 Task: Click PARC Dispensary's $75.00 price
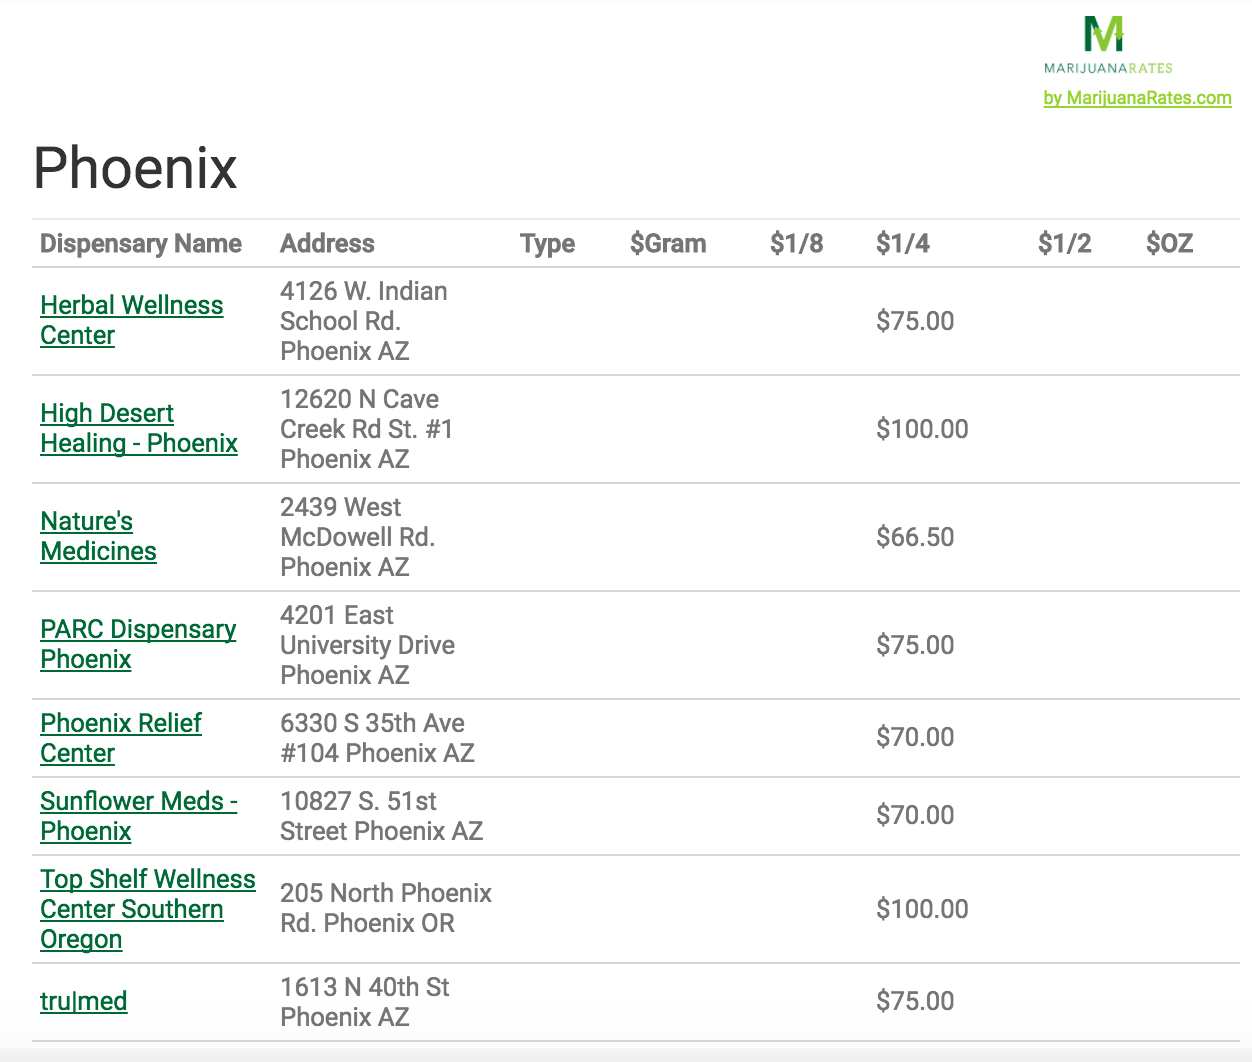pyautogui.click(x=915, y=645)
